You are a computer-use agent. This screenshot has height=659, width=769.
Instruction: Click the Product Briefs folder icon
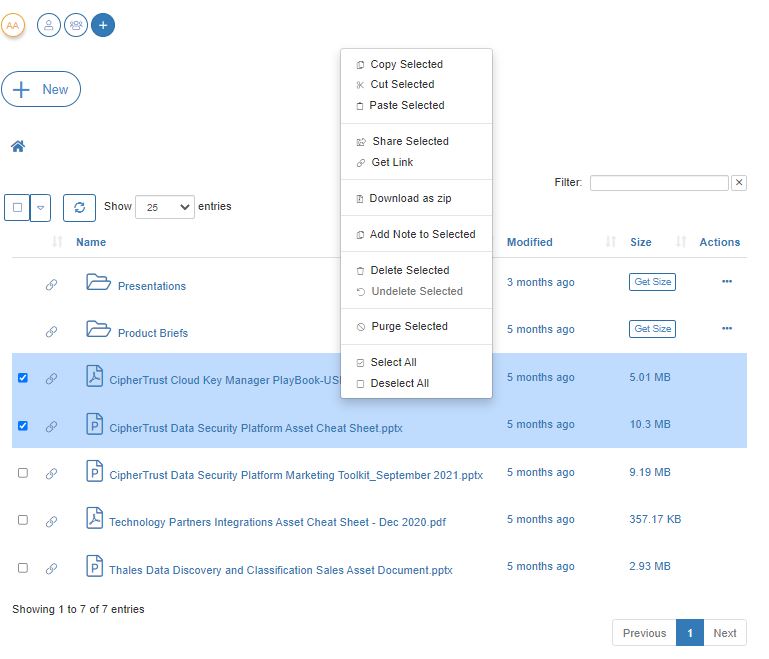[x=98, y=329]
